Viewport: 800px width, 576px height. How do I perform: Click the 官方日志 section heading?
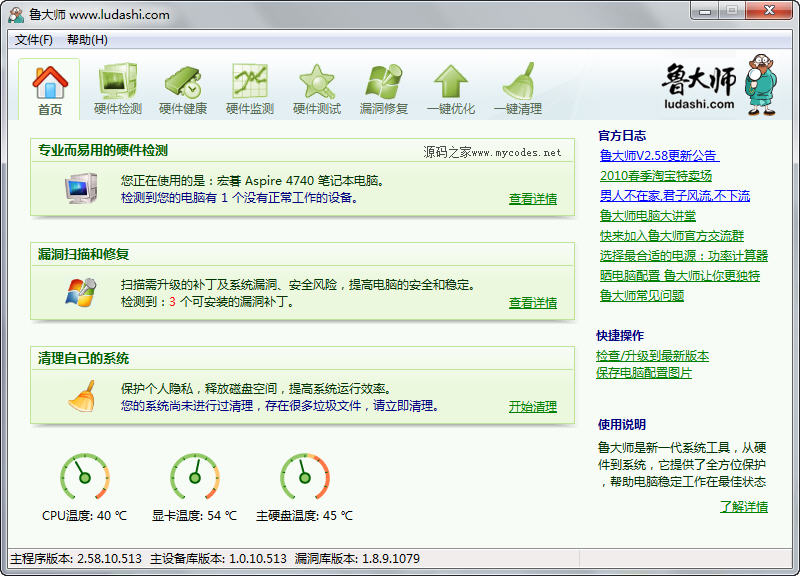[622, 136]
